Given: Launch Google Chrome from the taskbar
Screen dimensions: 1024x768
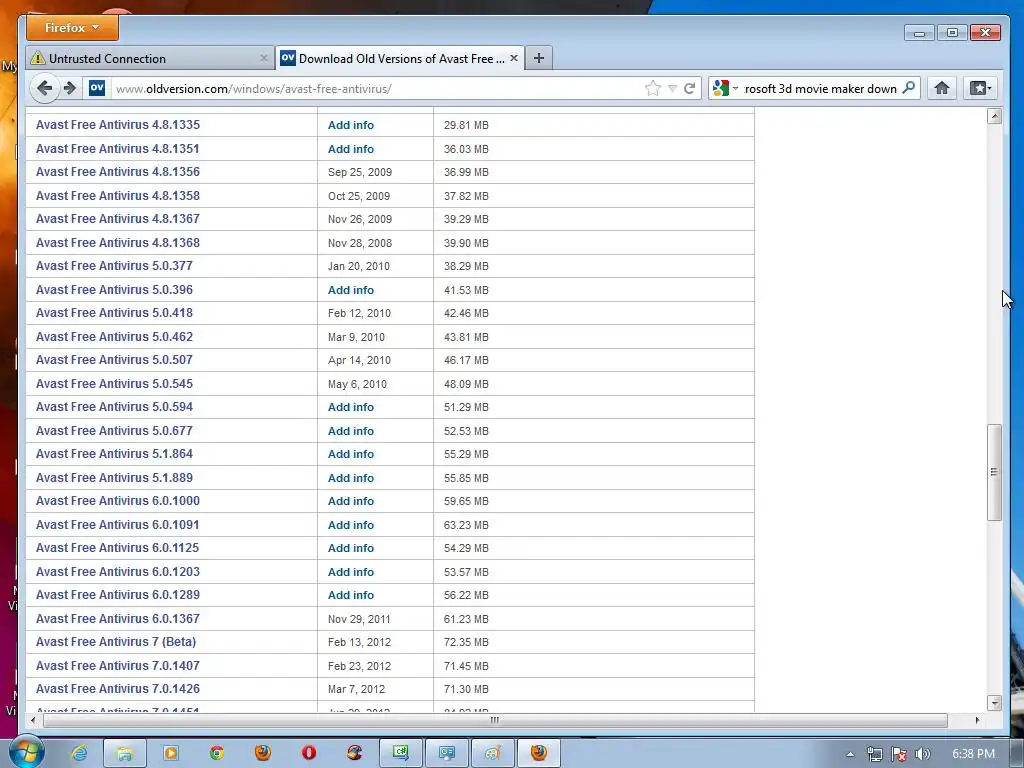Looking at the screenshot, I should 217,753.
